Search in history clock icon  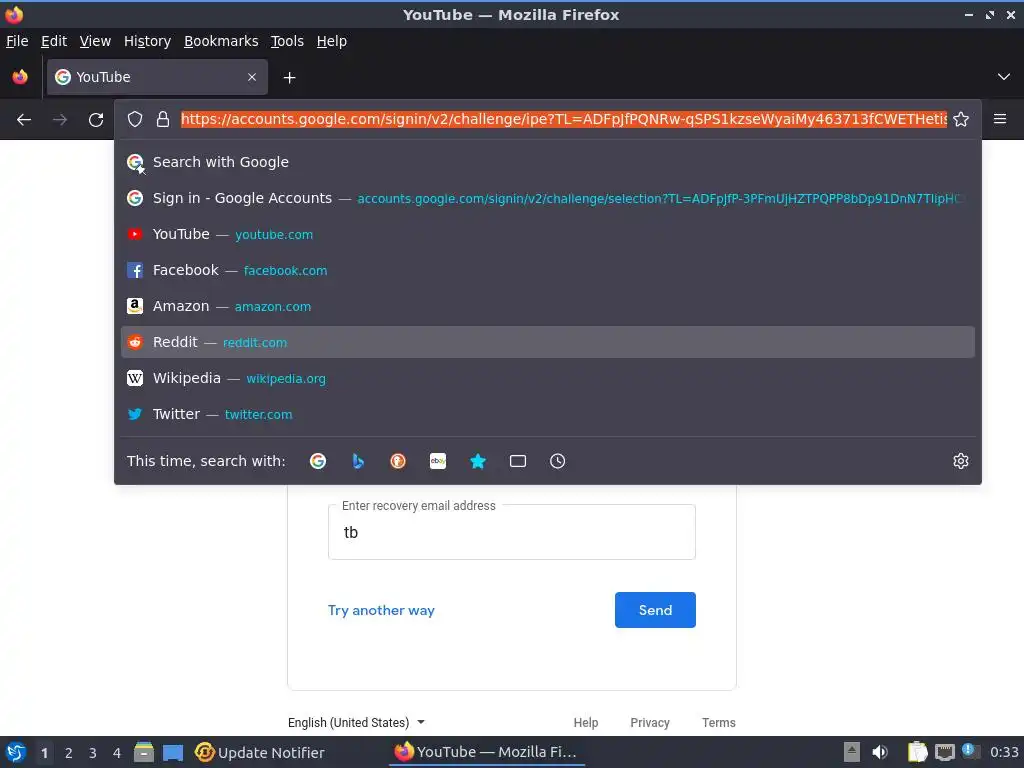(x=558, y=461)
